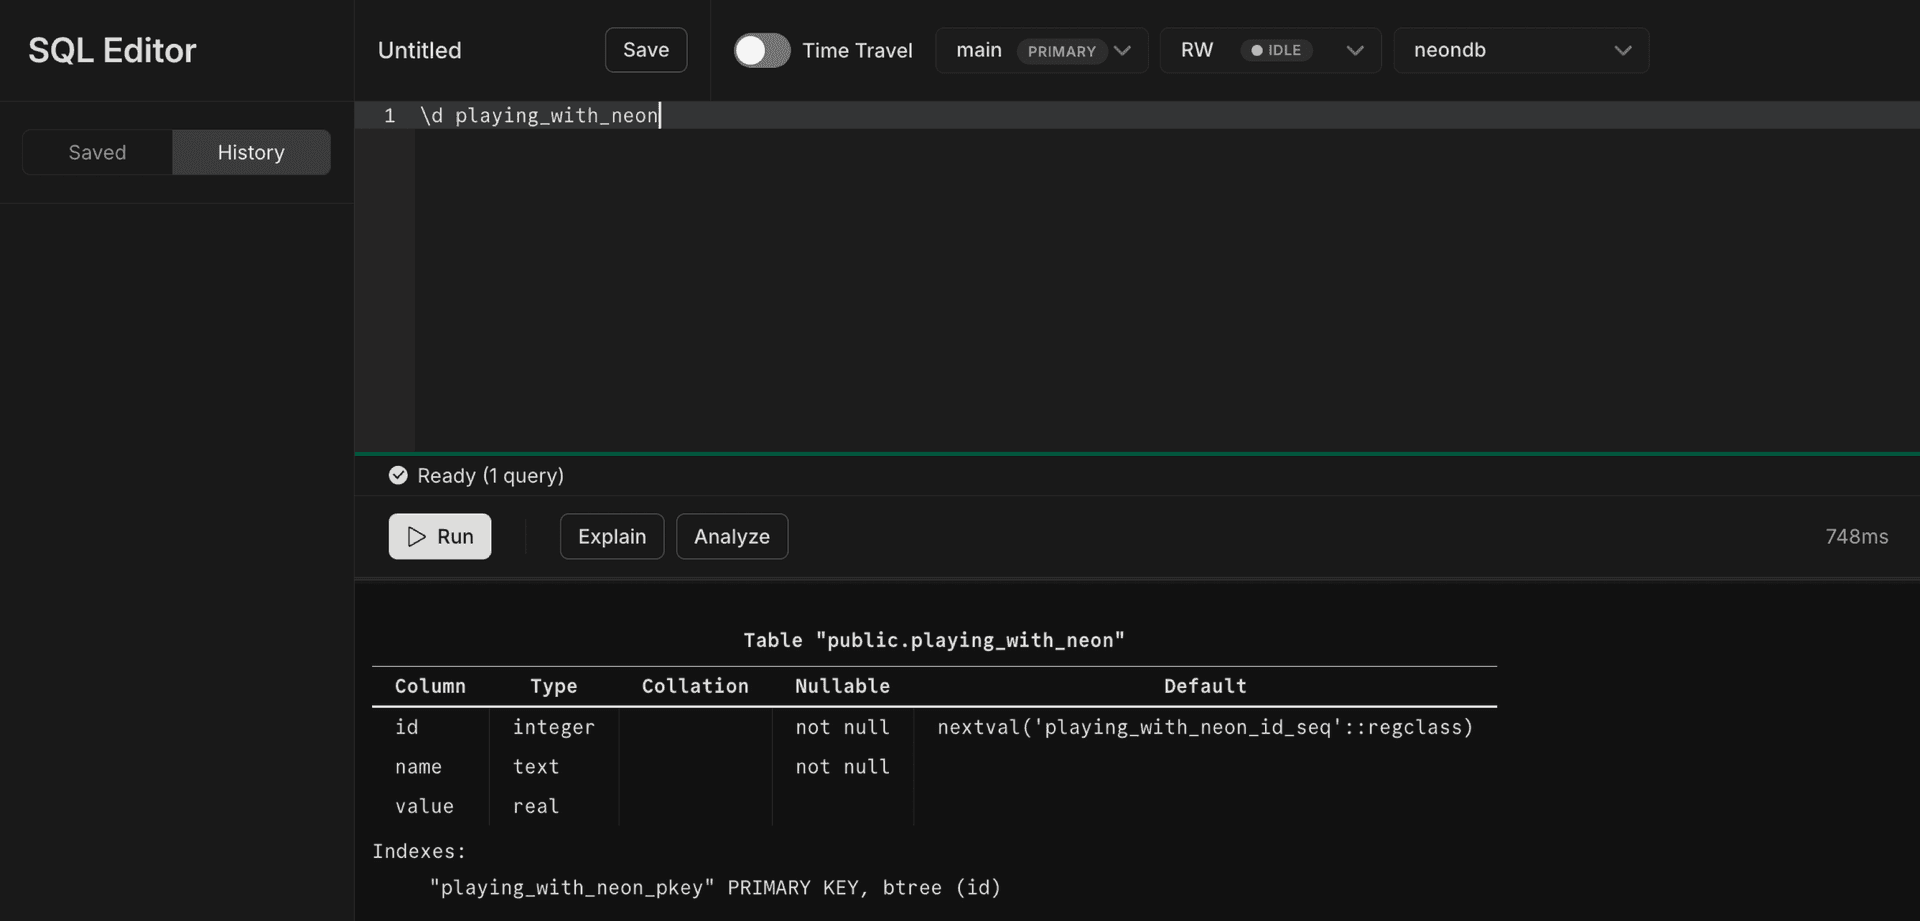Open the neondb database dropdown
1920x921 pixels.
[1520, 50]
